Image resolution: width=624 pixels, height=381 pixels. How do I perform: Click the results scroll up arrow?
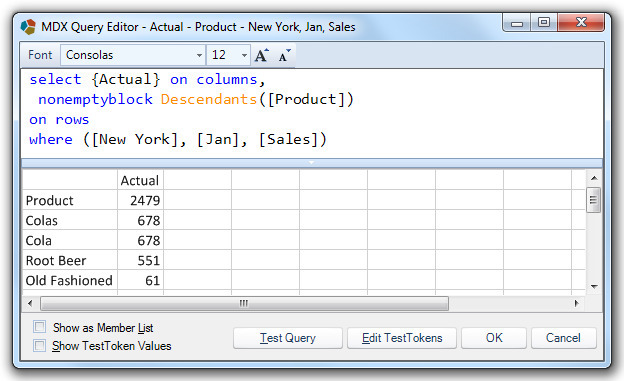click(x=594, y=178)
